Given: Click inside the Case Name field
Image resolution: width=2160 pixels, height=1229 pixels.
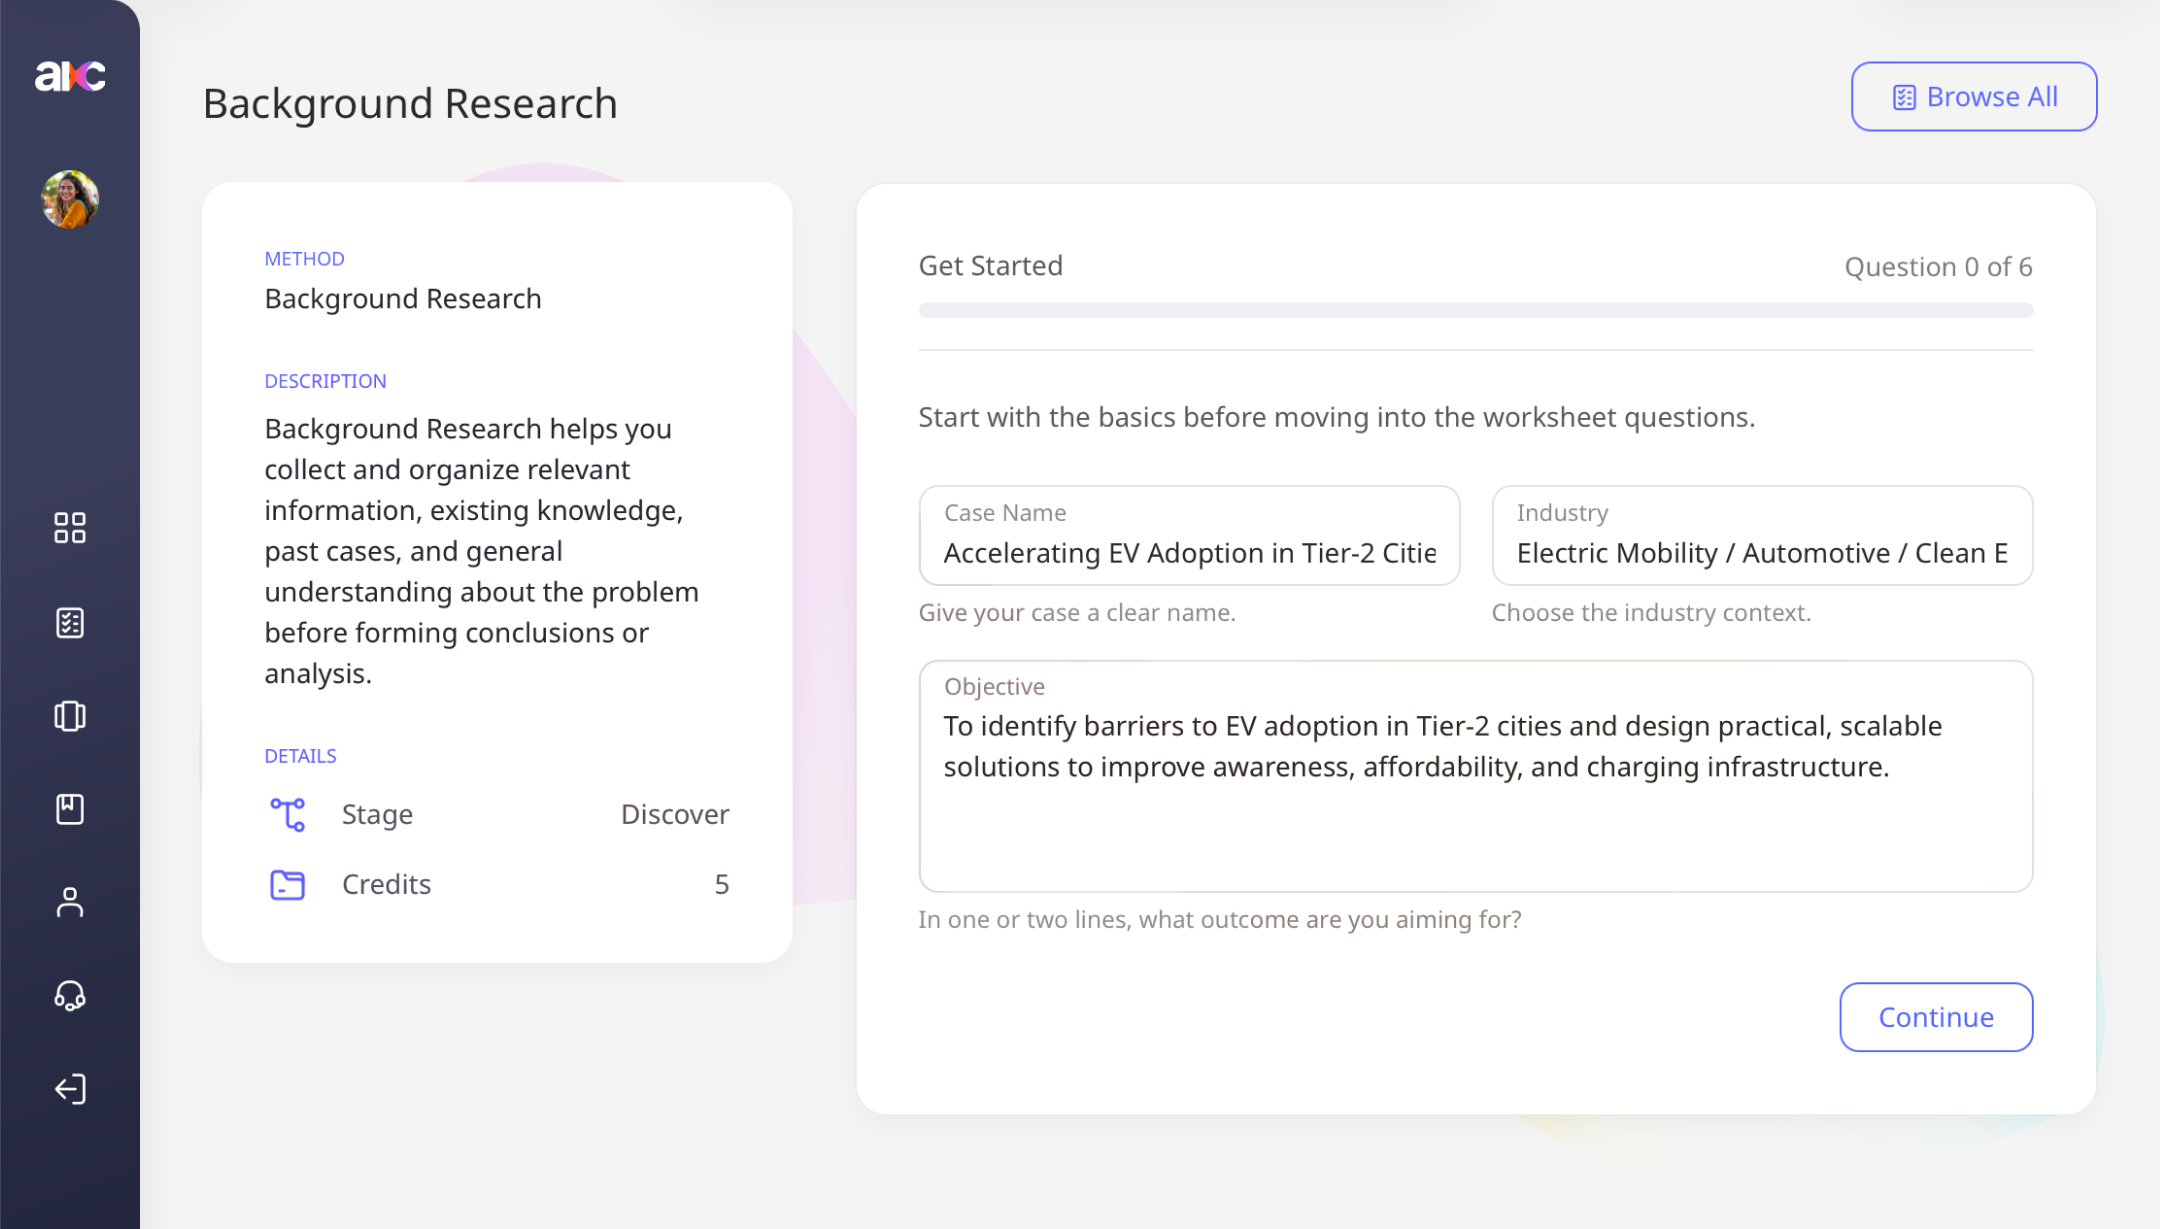Looking at the screenshot, I should click(x=1188, y=537).
